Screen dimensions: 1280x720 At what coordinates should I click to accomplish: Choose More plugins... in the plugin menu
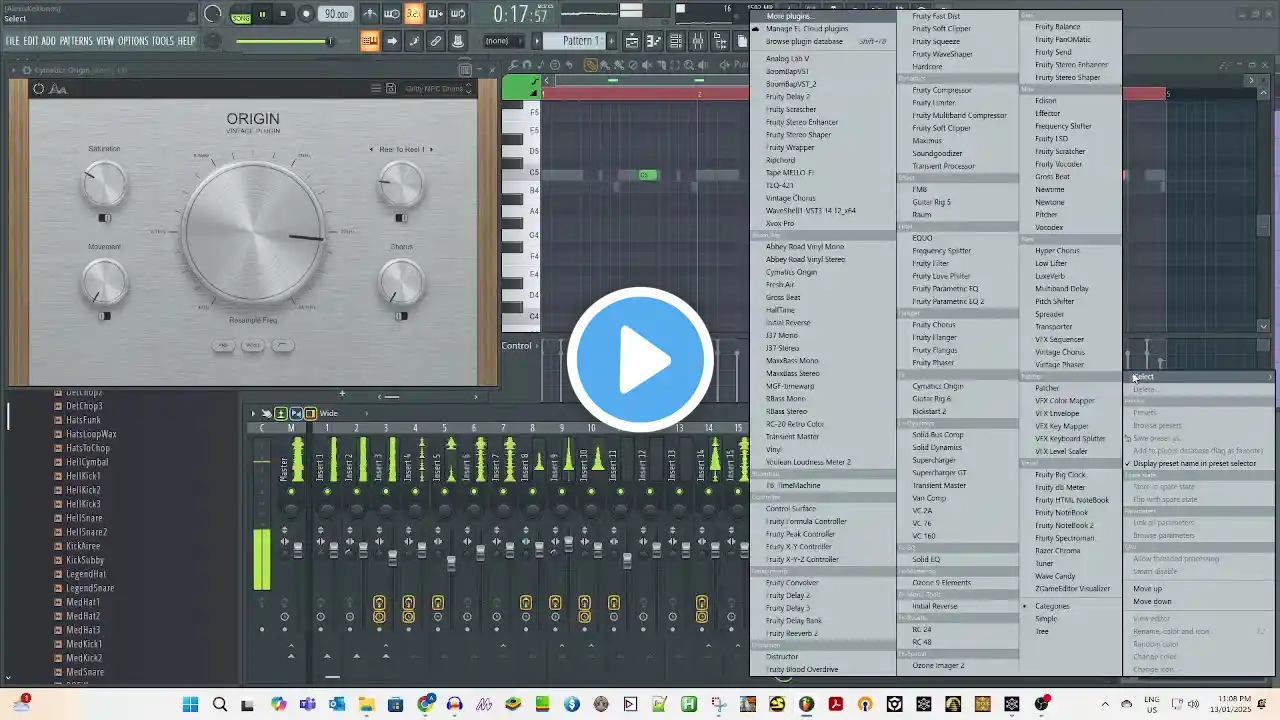tap(790, 16)
